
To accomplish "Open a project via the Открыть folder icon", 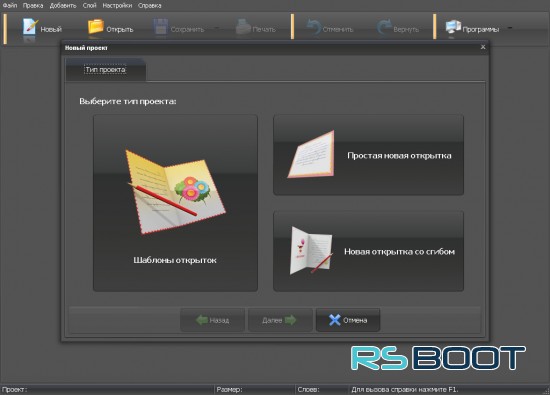I will pyautogui.click(x=95, y=27).
